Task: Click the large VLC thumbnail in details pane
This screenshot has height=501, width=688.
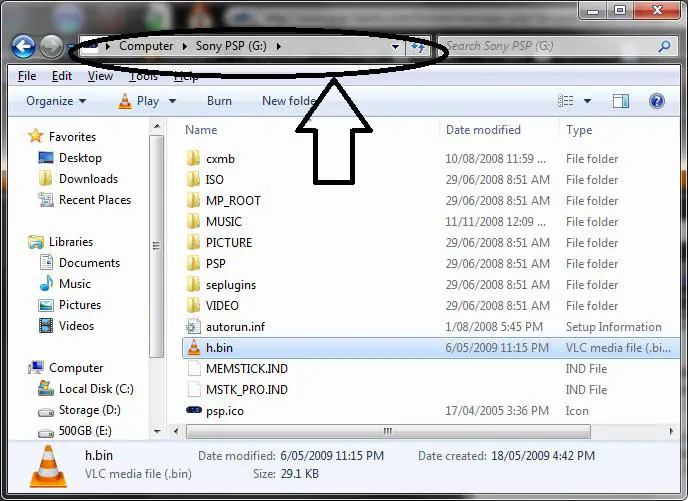Action: [48, 466]
